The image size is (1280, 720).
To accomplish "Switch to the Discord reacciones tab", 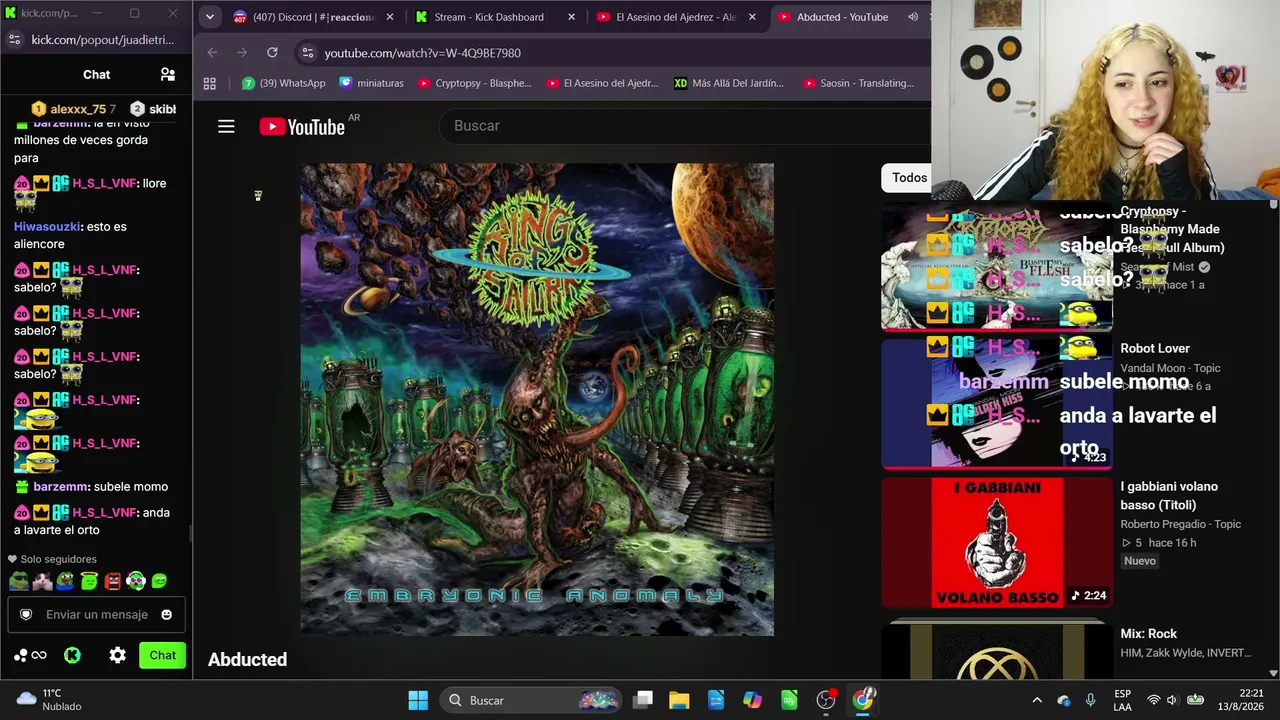I will pyautogui.click(x=312, y=17).
